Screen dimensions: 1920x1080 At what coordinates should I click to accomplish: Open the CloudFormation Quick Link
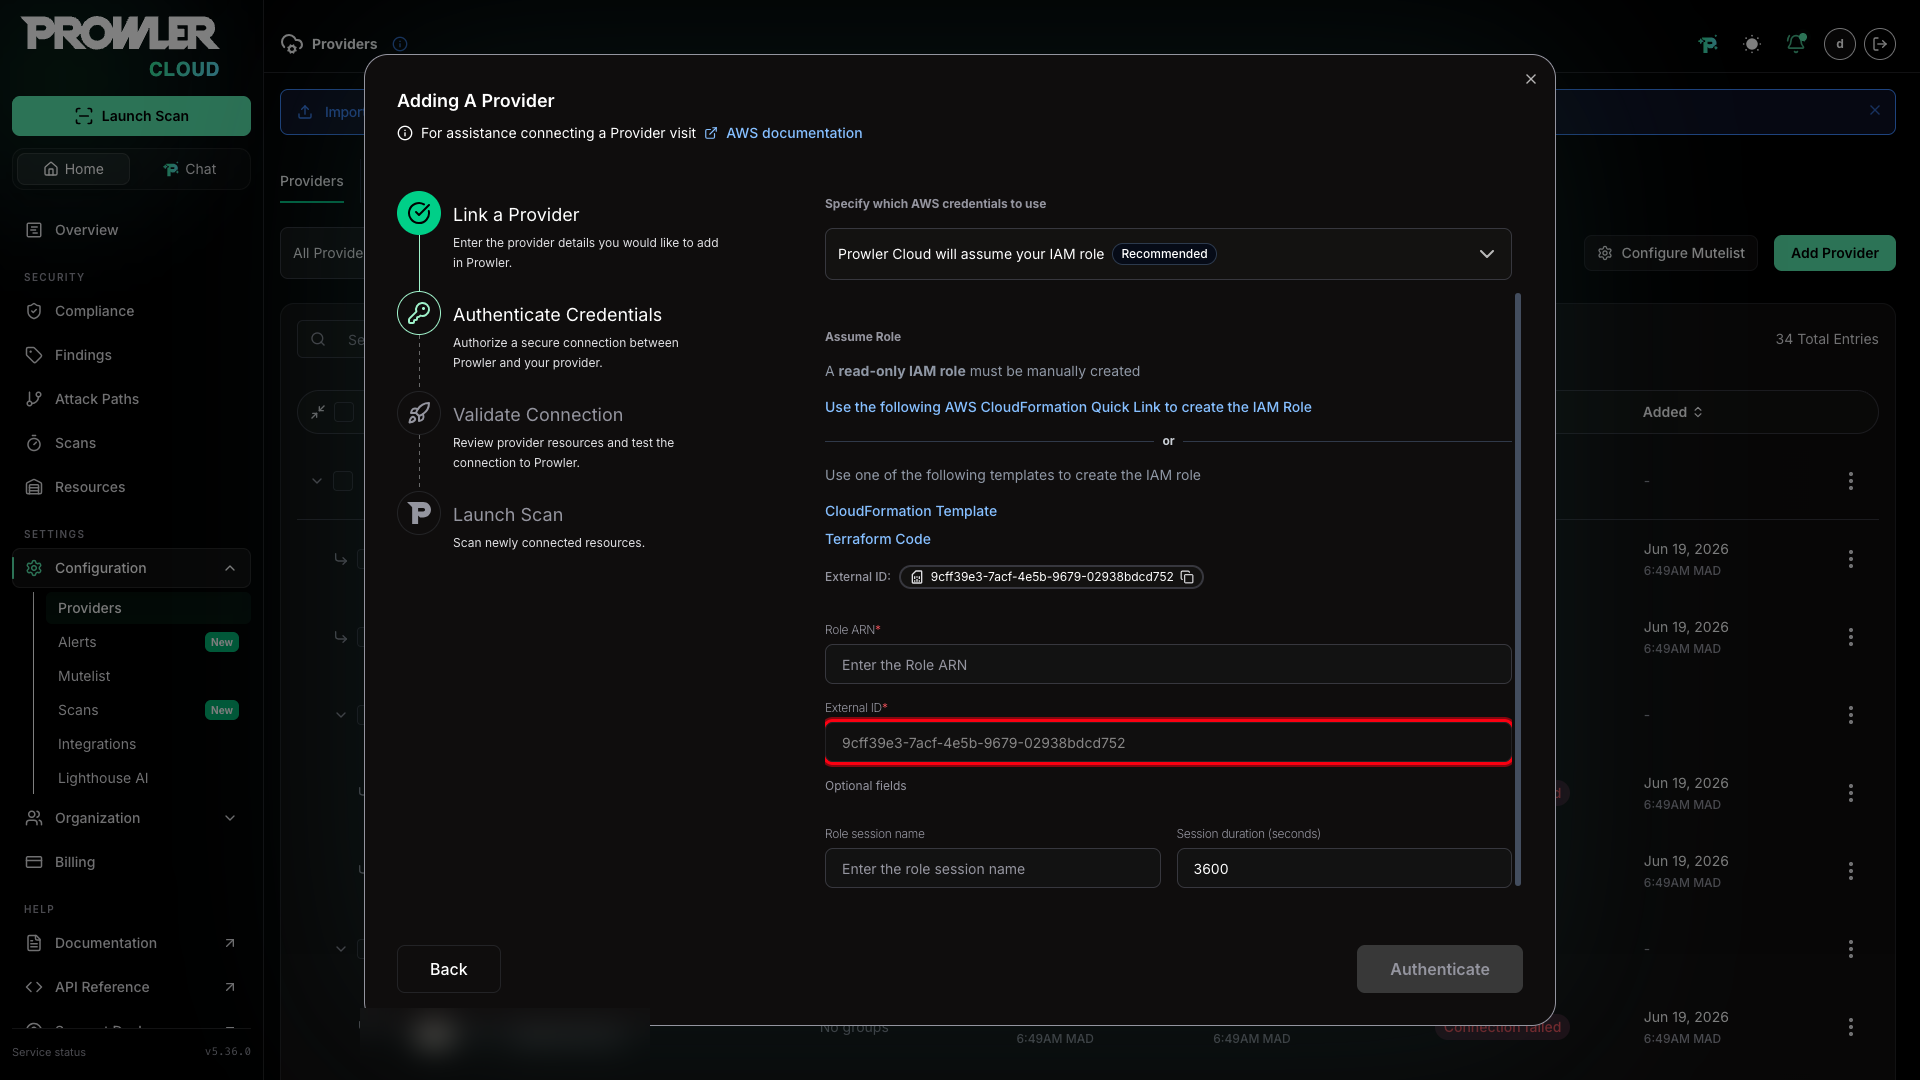[x=1068, y=407]
